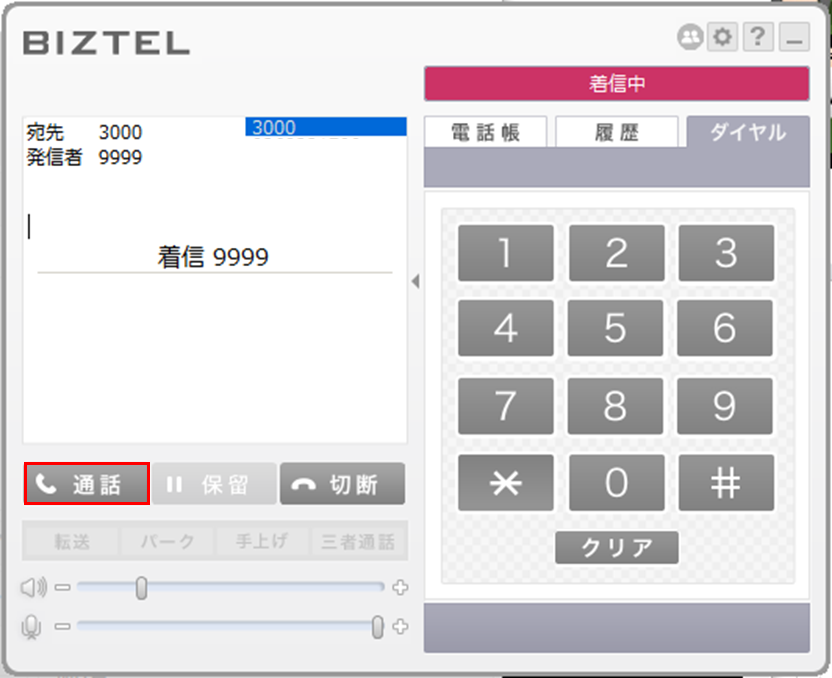This screenshot has height=678, width=832.
Task: Mute the speaker via speaker icon
Action: pyautogui.click(x=33, y=587)
